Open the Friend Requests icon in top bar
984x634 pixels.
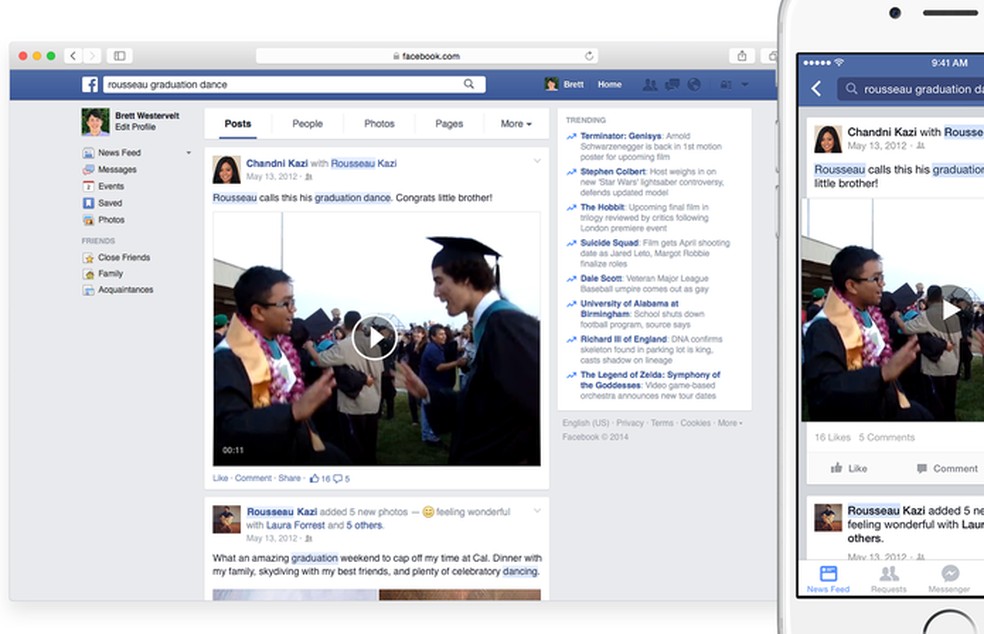click(x=651, y=84)
